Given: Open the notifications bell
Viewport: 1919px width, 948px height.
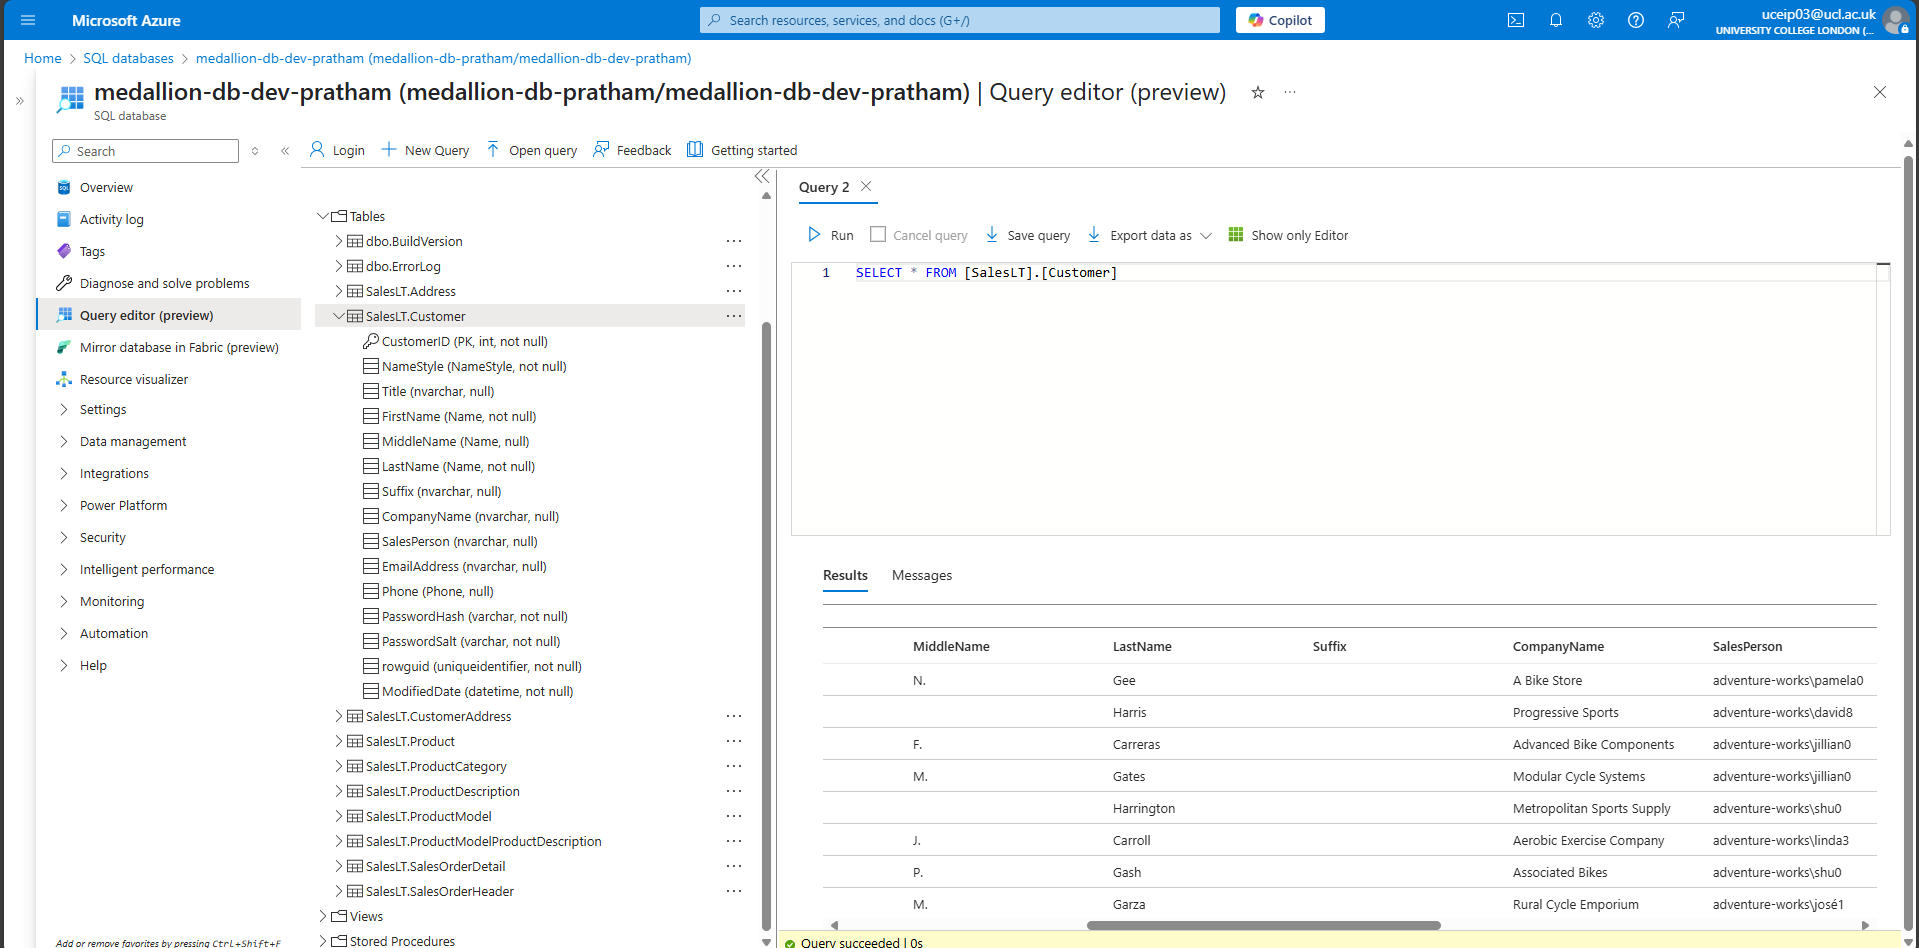Looking at the screenshot, I should (x=1556, y=20).
